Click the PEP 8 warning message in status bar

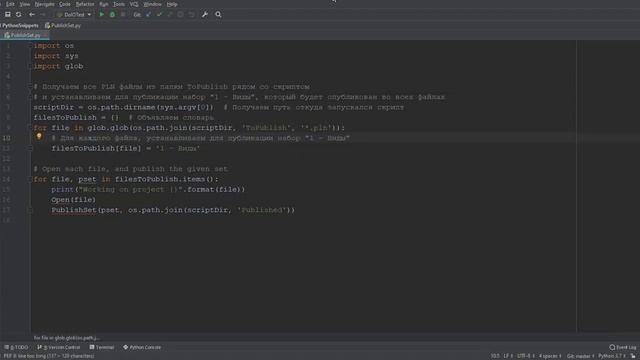click(x=49, y=356)
